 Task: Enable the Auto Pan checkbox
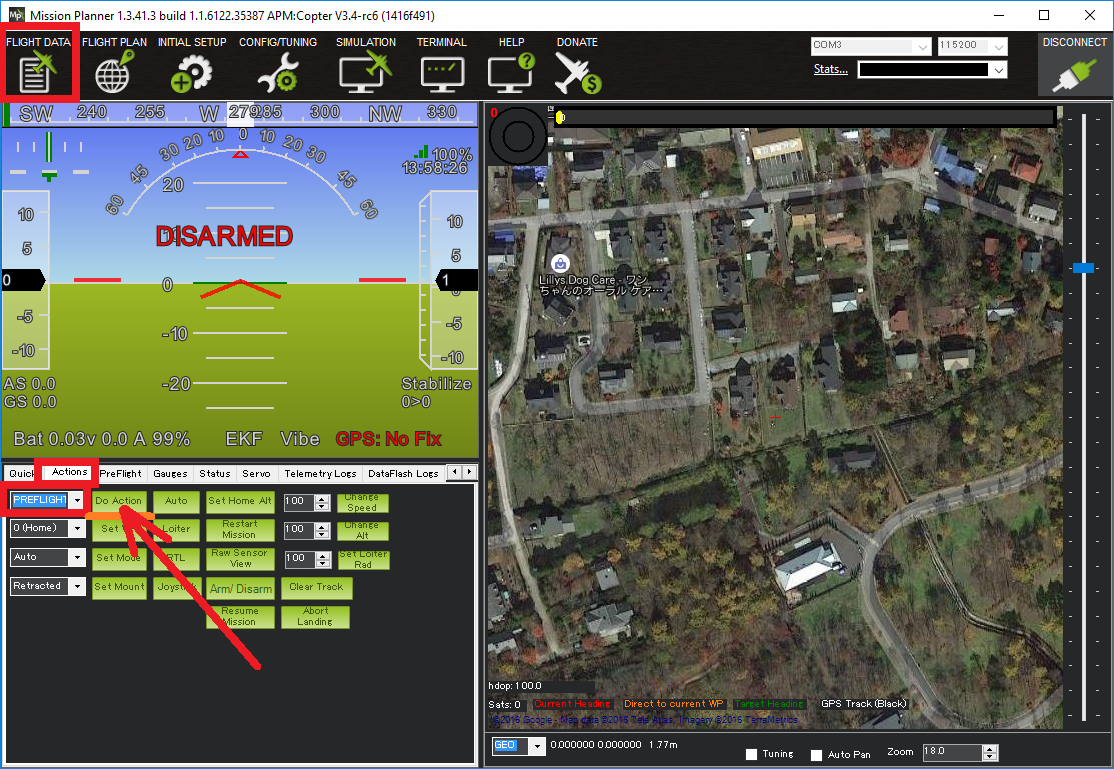click(x=816, y=754)
